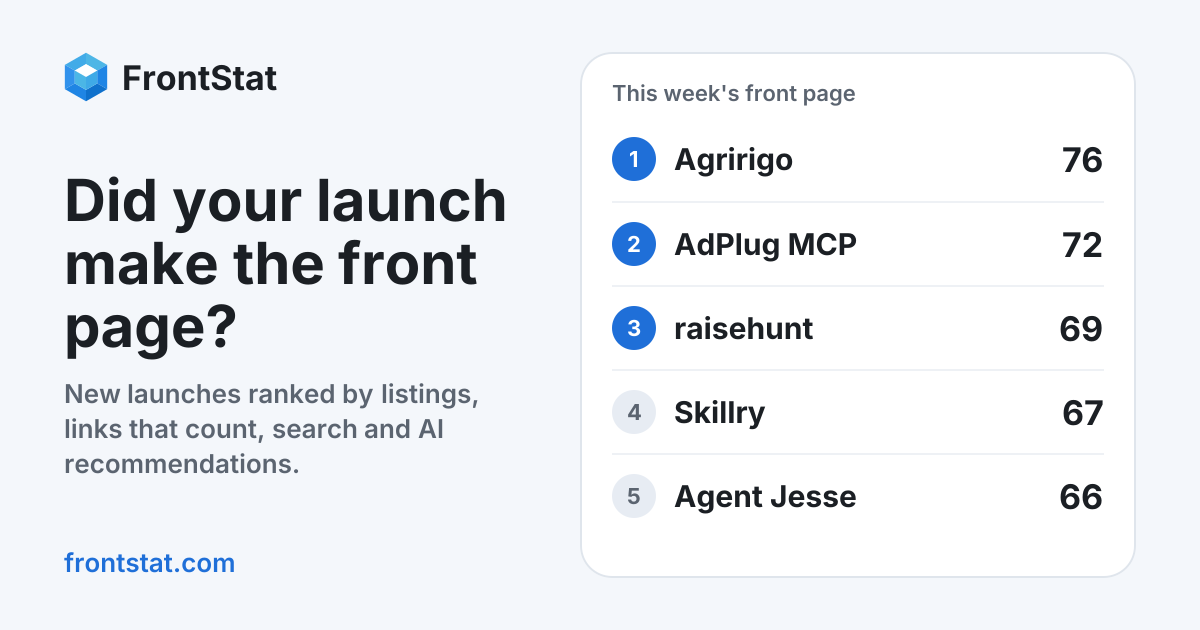The width and height of the screenshot is (1200, 630).
Task: Click the gray rank 5 badge
Action: tap(634, 496)
